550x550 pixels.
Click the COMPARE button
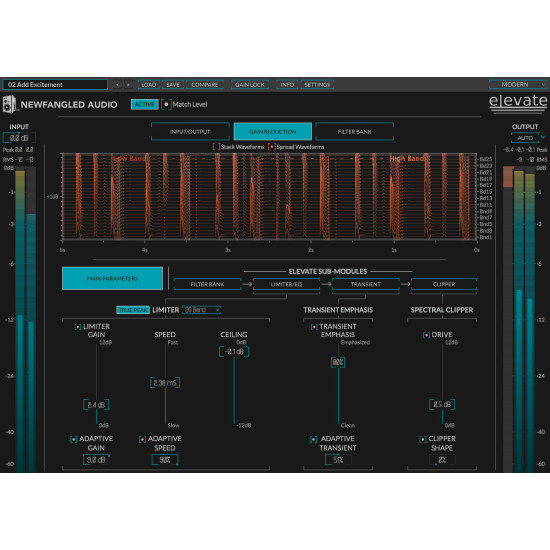(204, 85)
